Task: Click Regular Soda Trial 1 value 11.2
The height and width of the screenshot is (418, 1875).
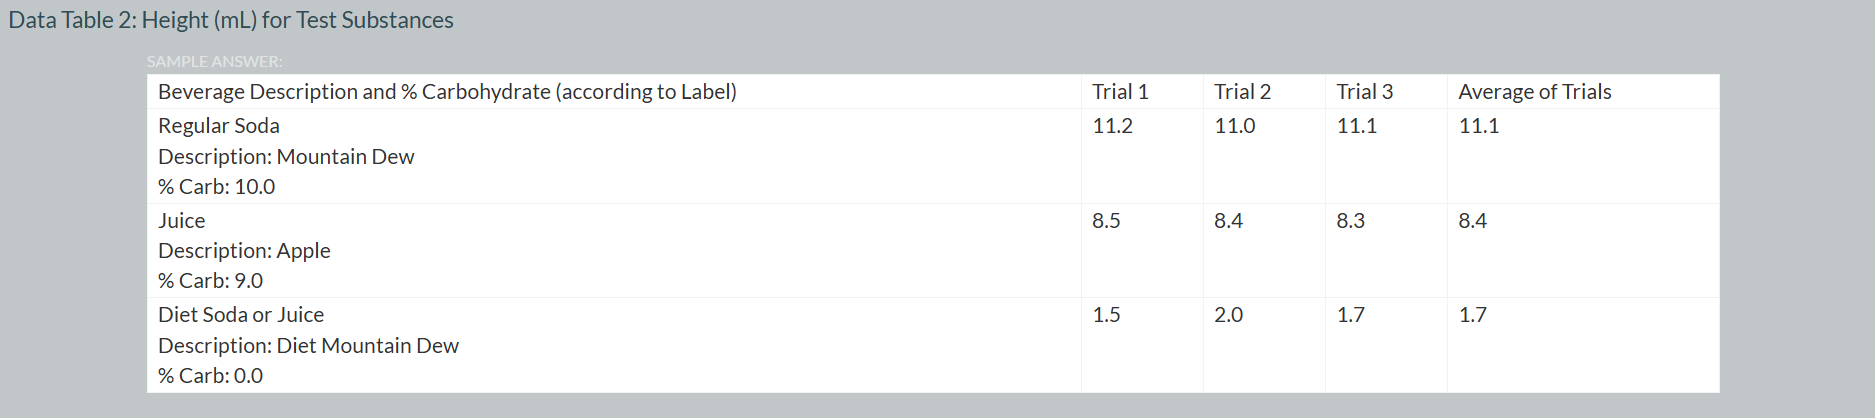Action: coord(1112,126)
